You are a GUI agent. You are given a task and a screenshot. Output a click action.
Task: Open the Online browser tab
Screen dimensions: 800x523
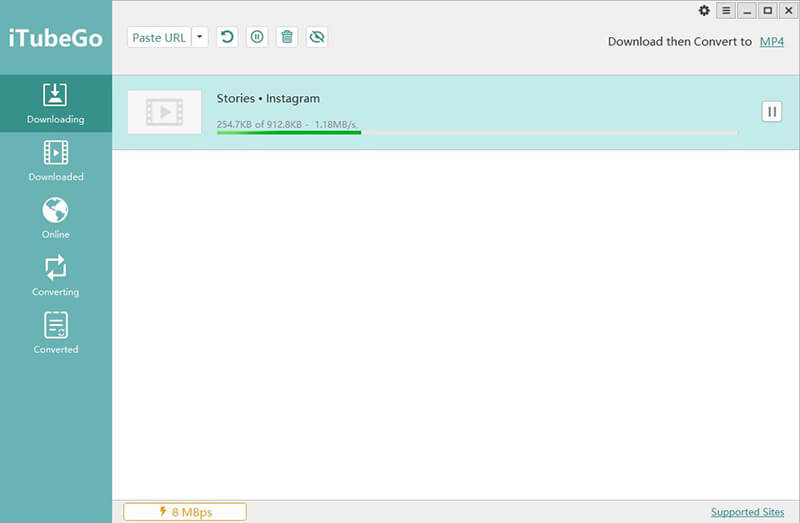[56, 218]
